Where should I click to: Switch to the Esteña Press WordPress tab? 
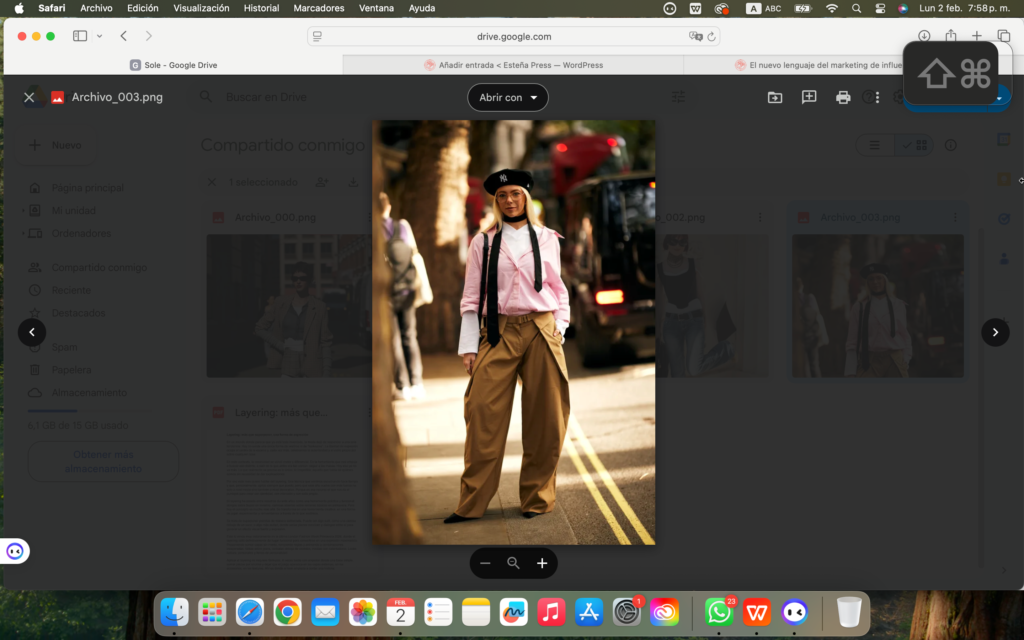[513, 65]
